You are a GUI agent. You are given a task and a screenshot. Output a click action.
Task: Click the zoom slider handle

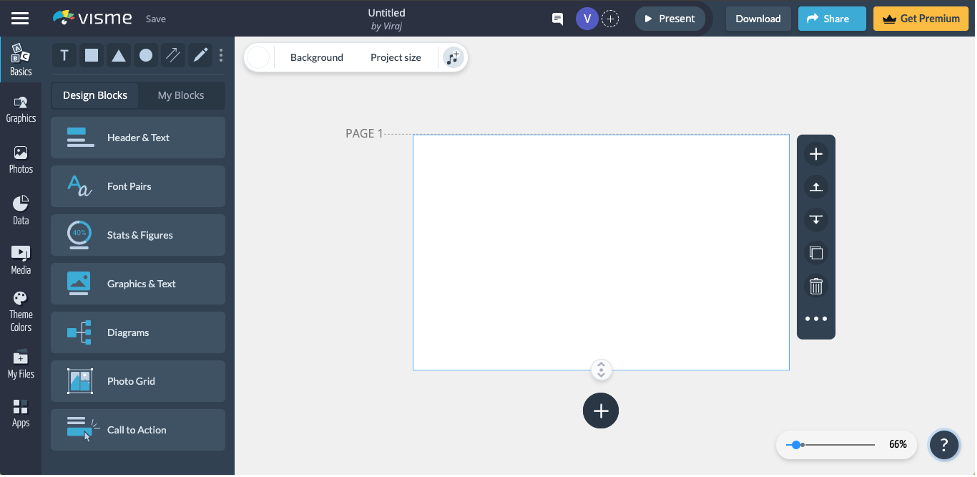796,445
